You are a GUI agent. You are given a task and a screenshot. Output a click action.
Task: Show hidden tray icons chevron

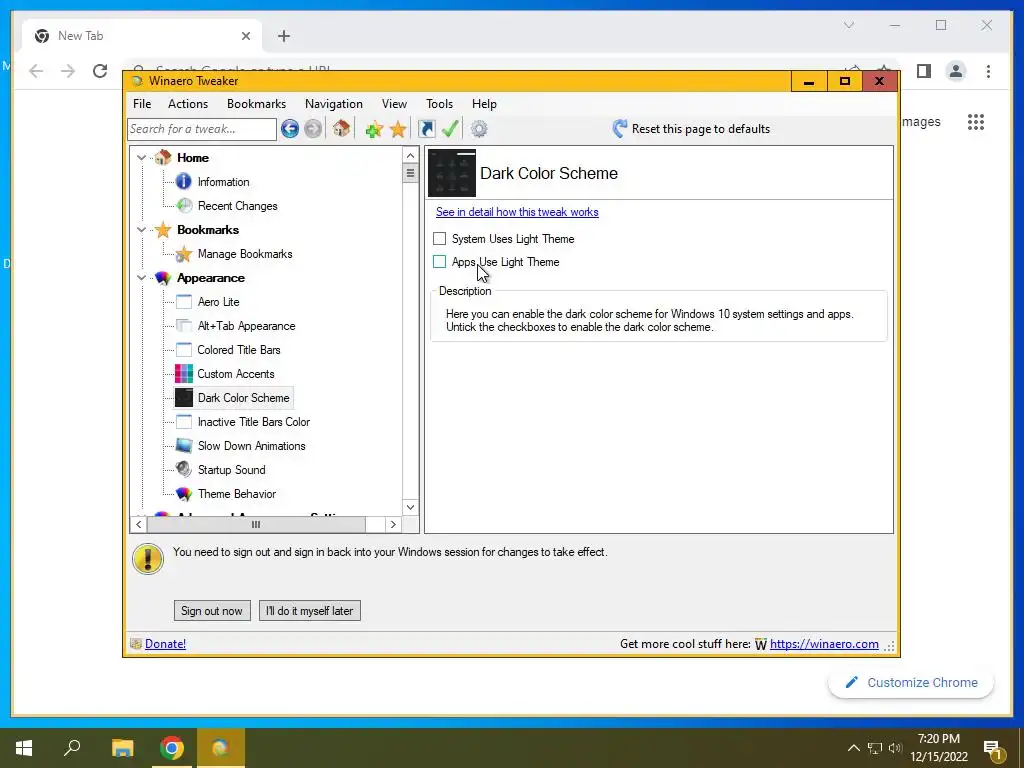(x=854, y=748)
